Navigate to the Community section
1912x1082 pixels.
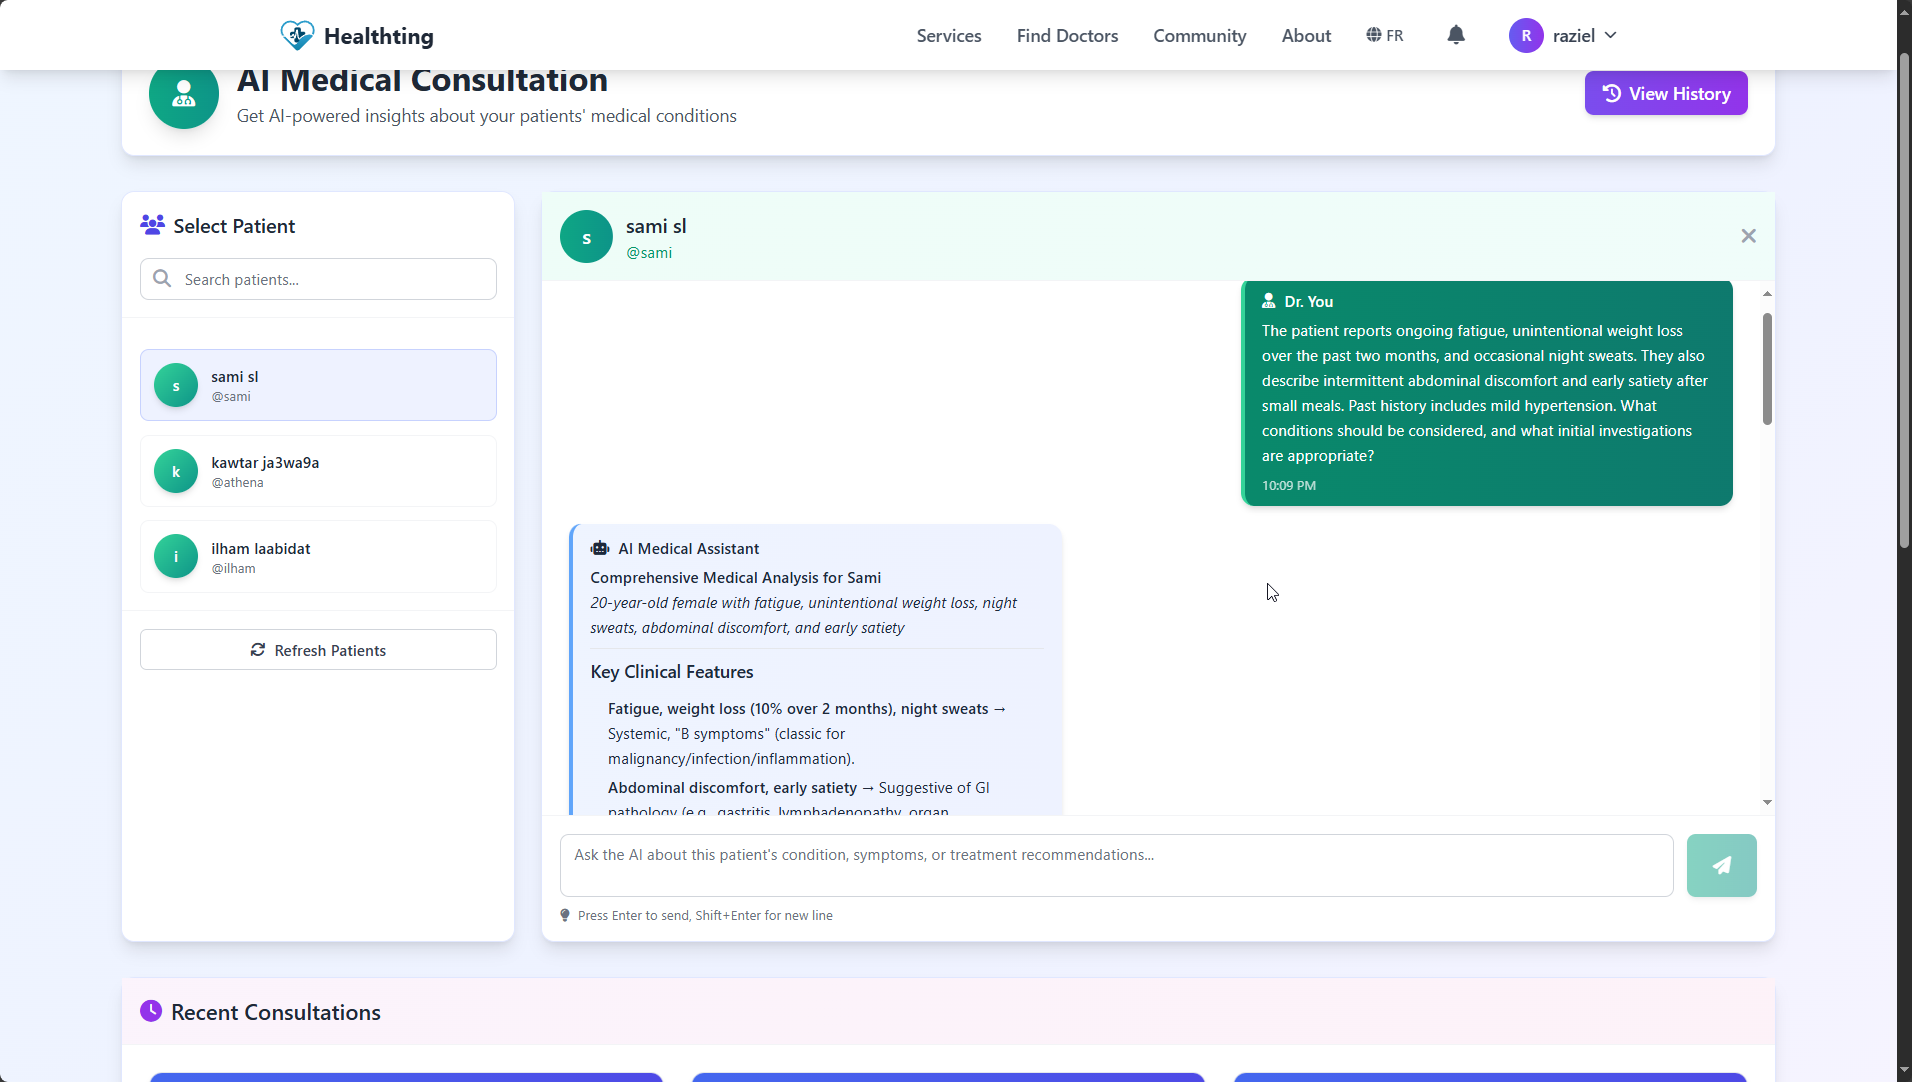[x=1198, y=35]
